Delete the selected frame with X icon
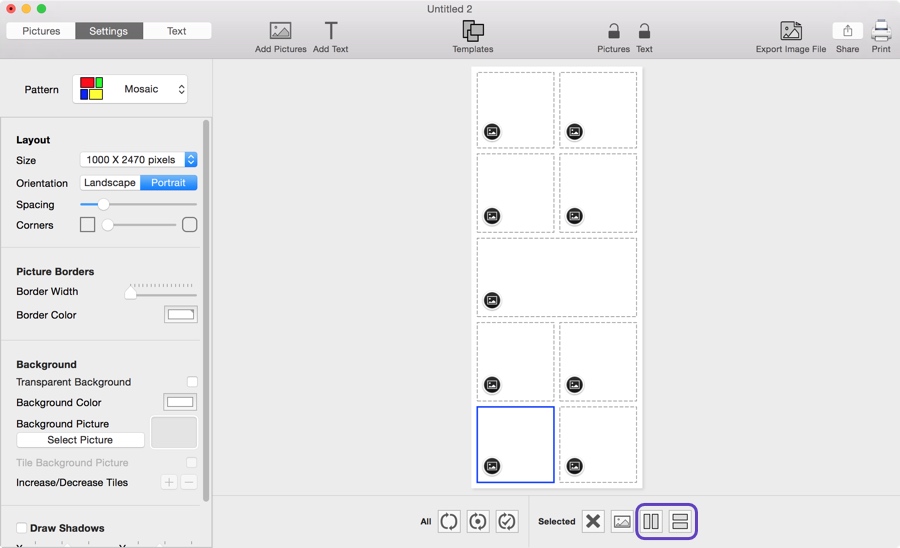This screenshot has height=548, width=900. [593, 522]
